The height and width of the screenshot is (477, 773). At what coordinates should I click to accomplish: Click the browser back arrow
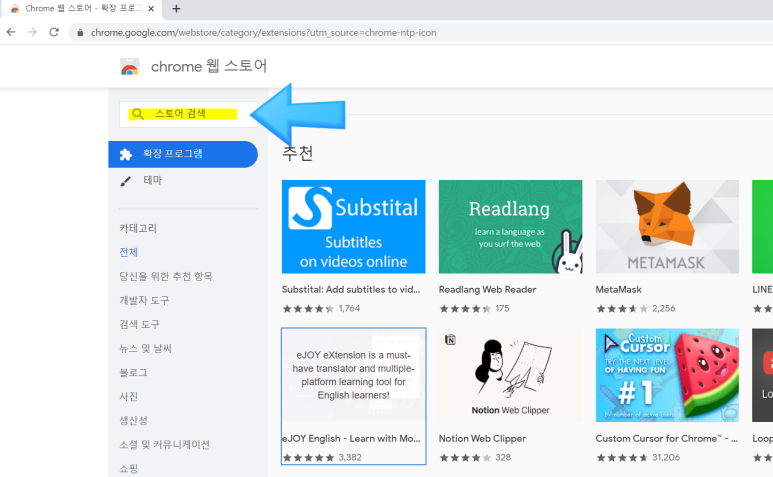pyautogui.click(x=11, y=33)
